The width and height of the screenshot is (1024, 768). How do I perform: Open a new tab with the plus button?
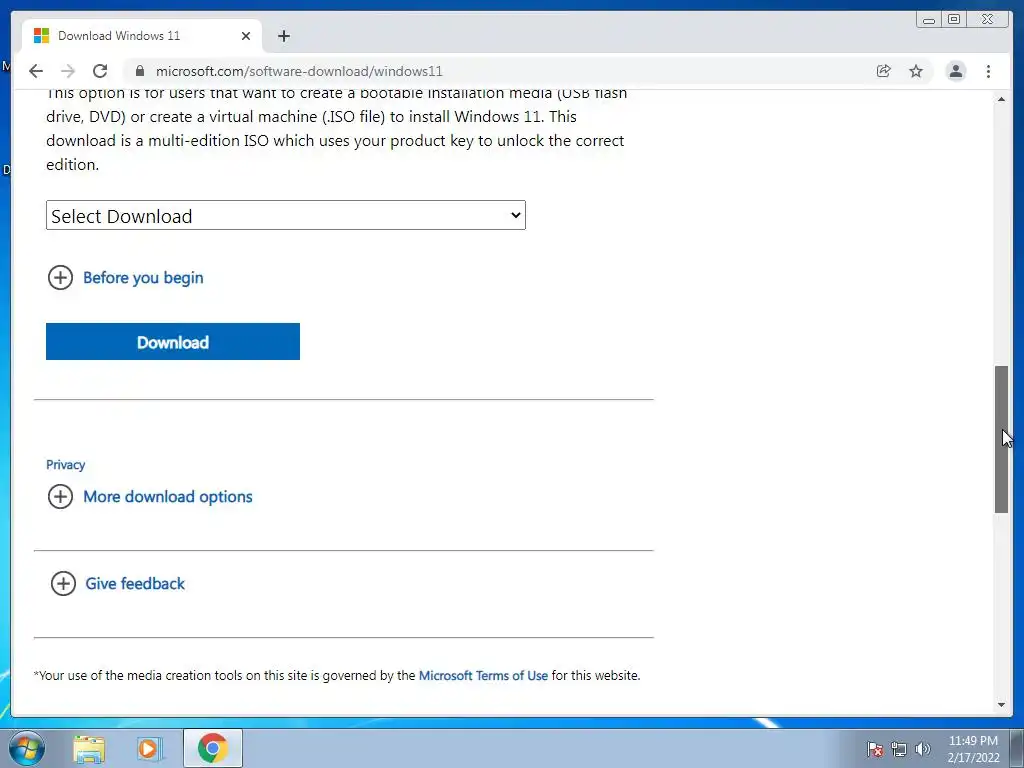283,36
